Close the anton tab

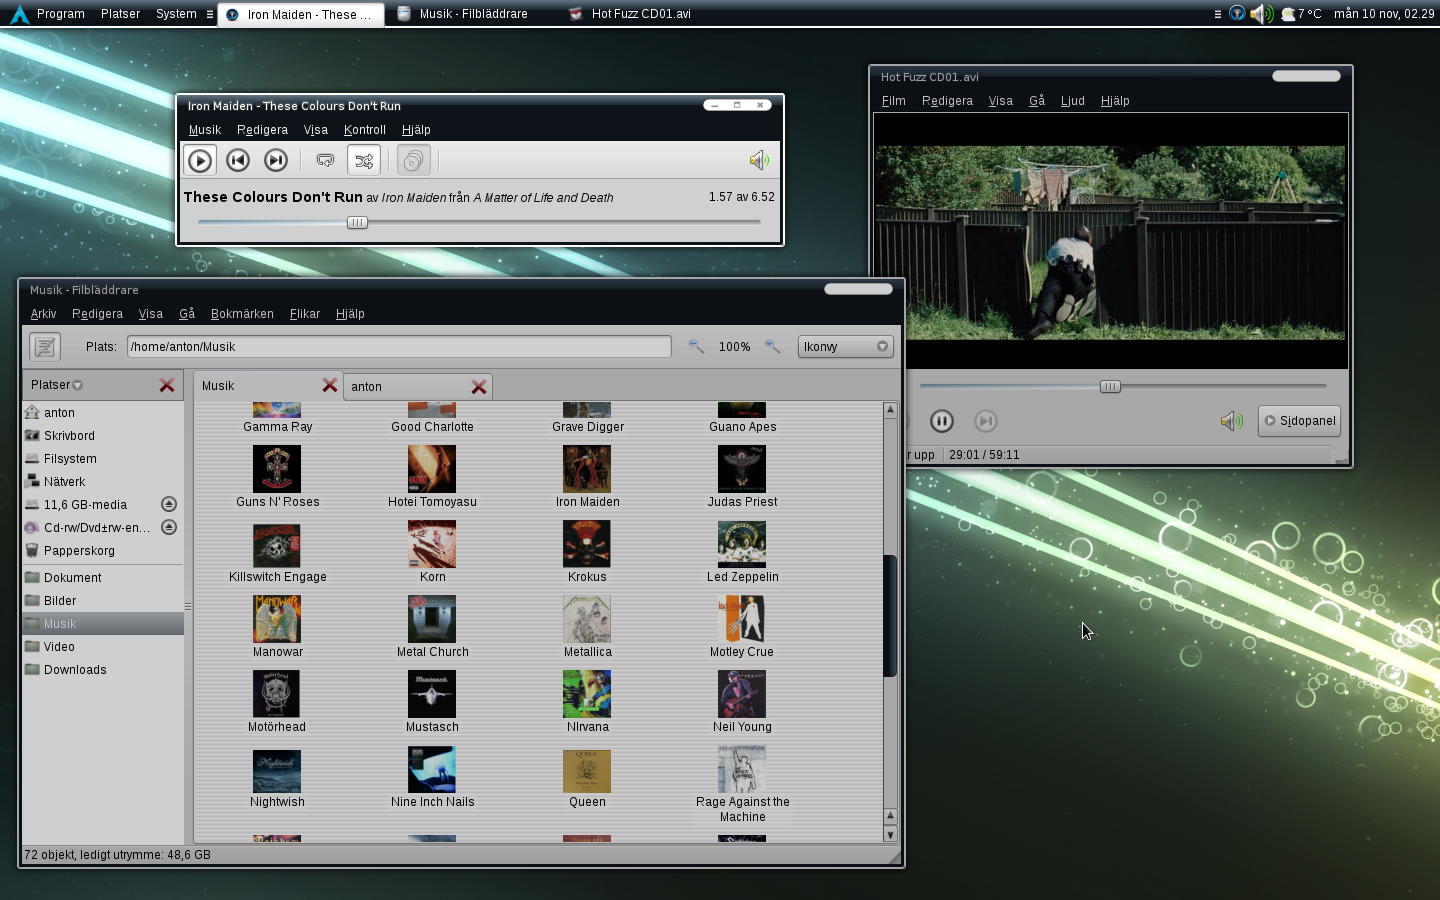pyautogui.click(x=479, y=387)
